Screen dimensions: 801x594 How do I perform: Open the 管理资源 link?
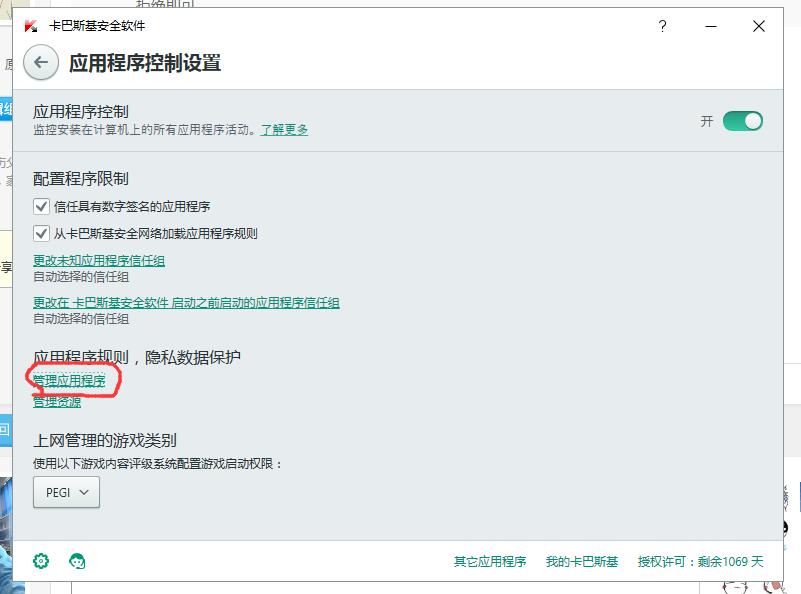click(57, 402)
